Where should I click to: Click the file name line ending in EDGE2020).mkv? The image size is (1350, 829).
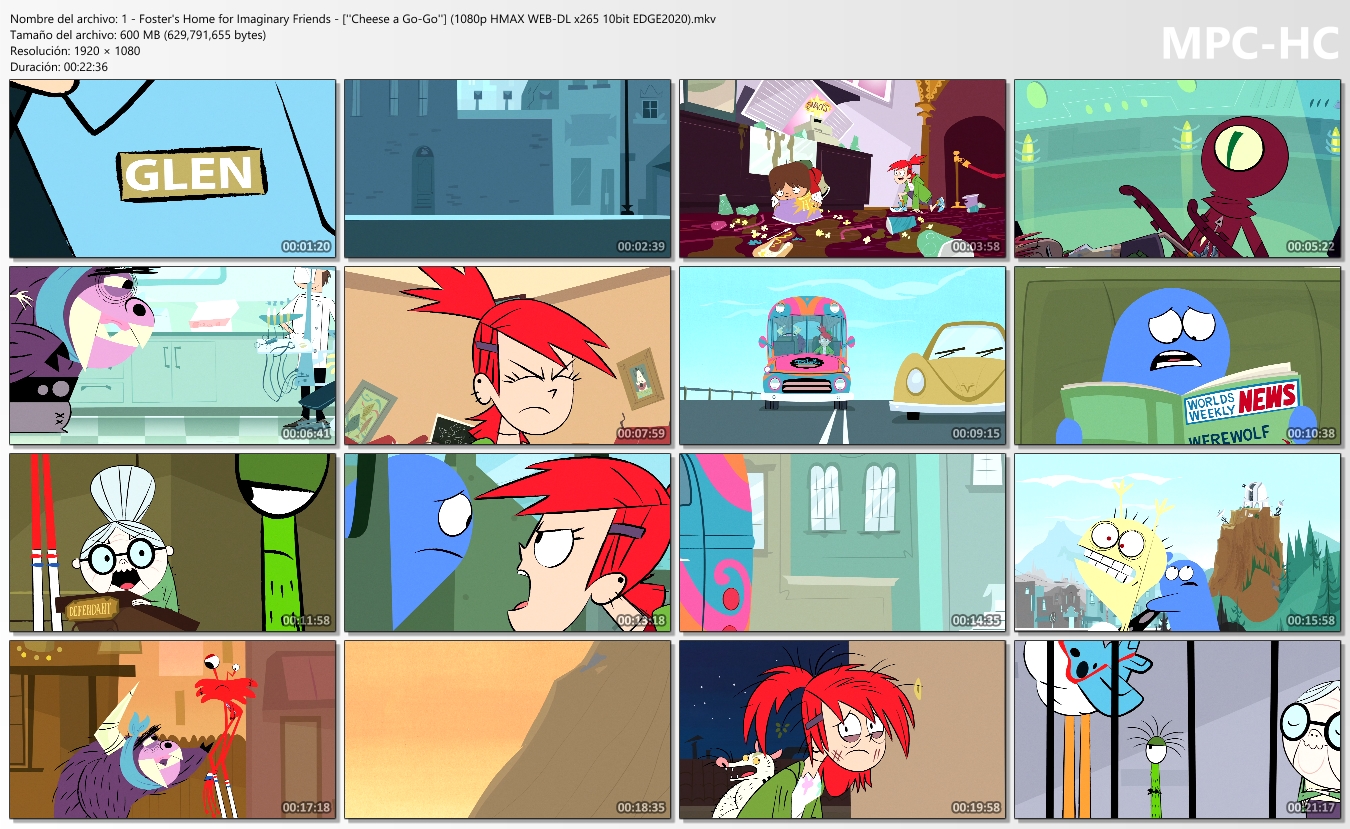363,19
